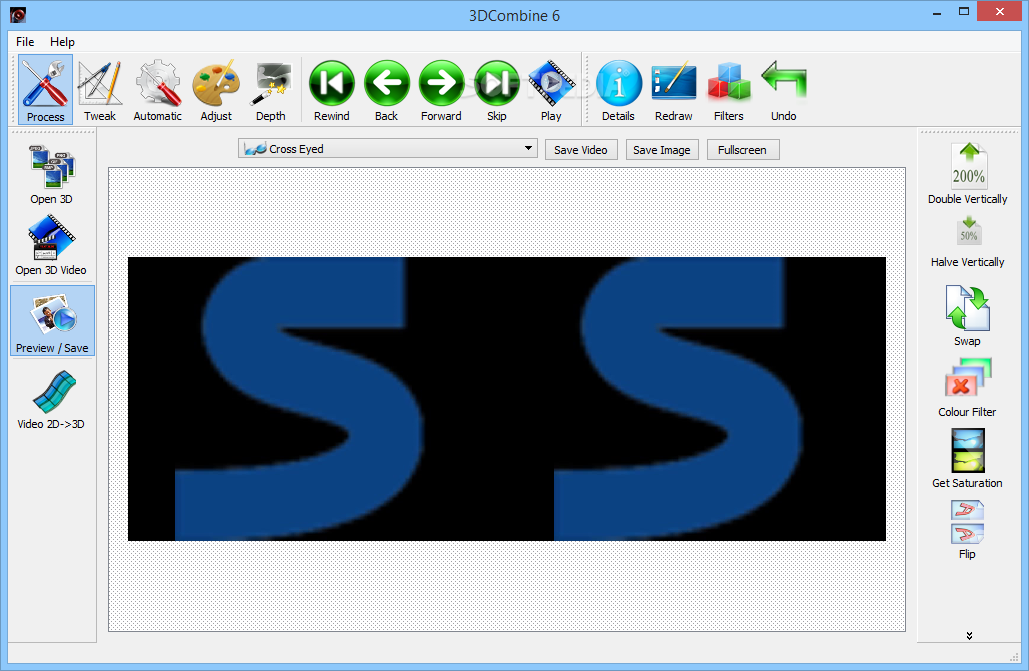This screenshot has width=1029, height=671.
Task: Skip ahead in the video
Action: pyautogui.click(x=497, y=90)
